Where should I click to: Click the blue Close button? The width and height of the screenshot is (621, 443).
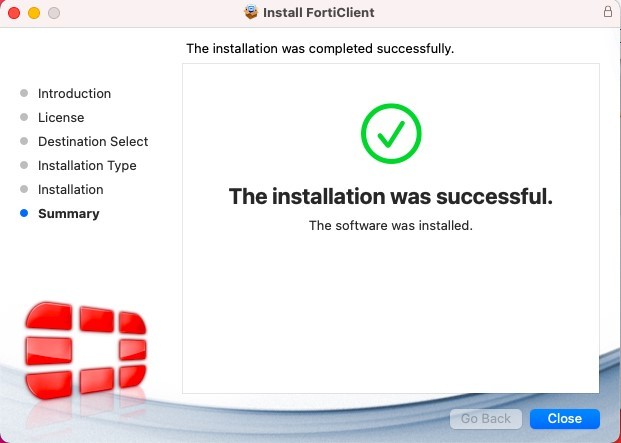point(565,418)
